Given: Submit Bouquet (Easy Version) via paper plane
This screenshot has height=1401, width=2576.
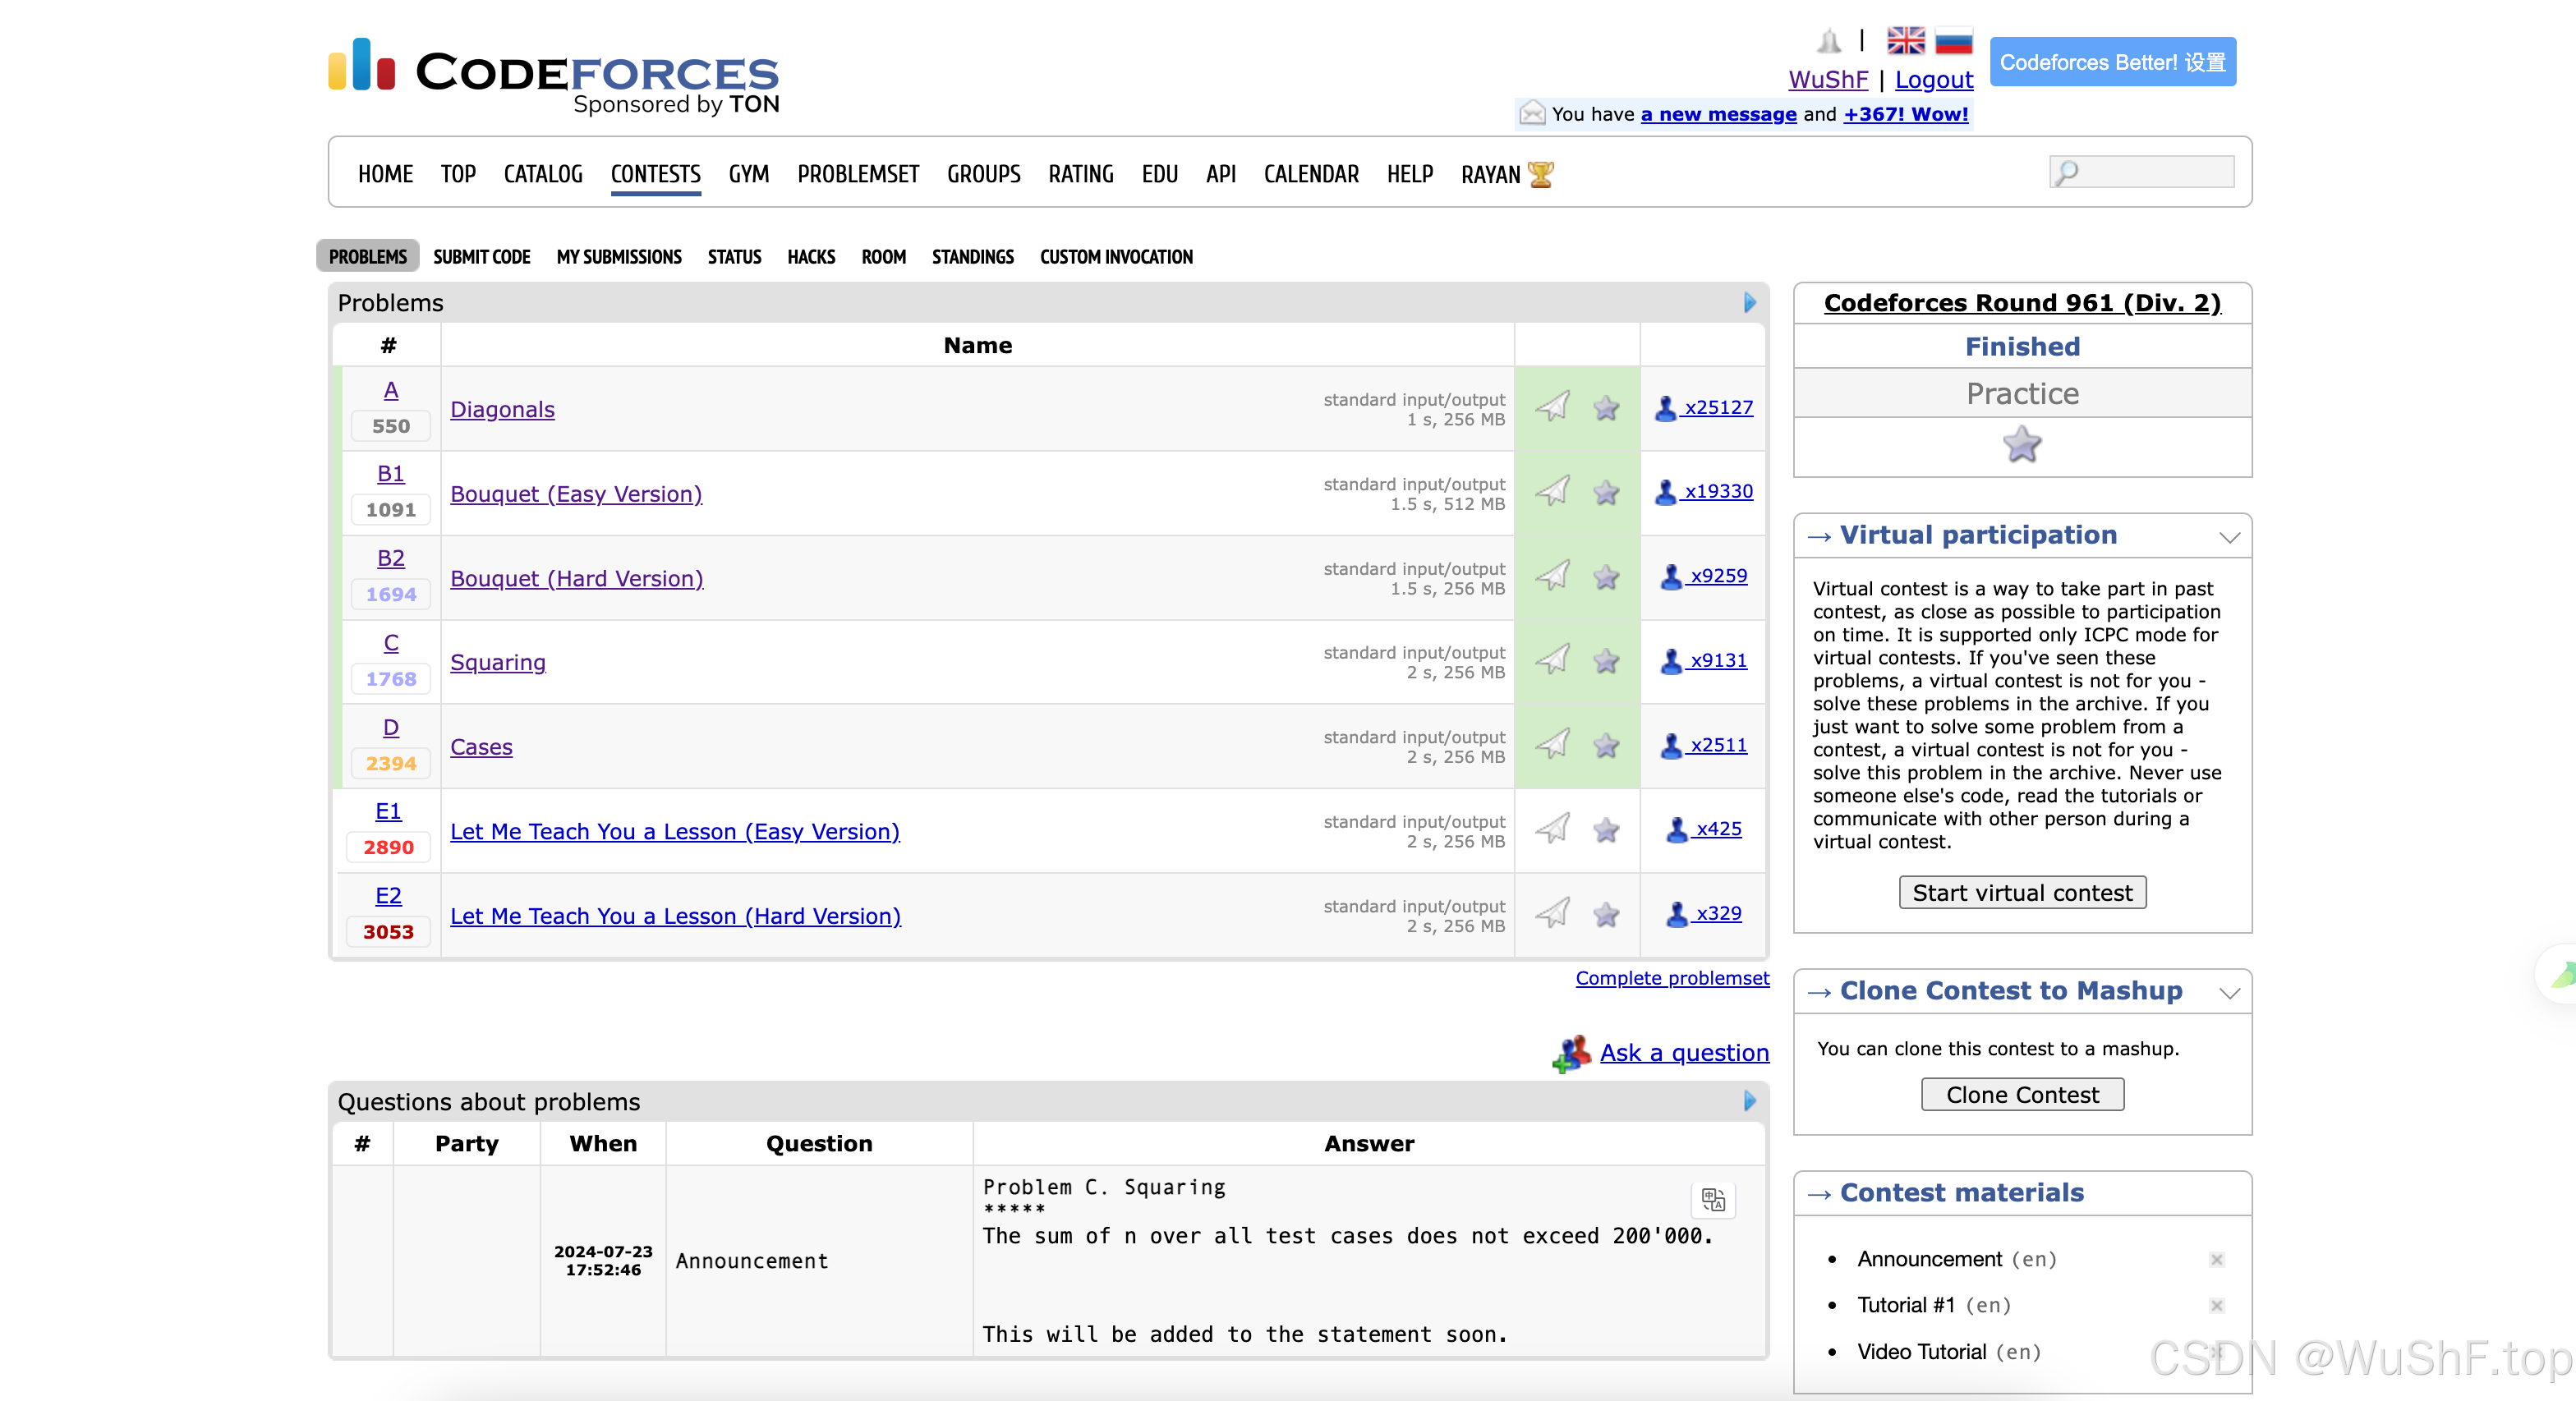Looking at the screenshot, I should click(x=1552, y=491).
